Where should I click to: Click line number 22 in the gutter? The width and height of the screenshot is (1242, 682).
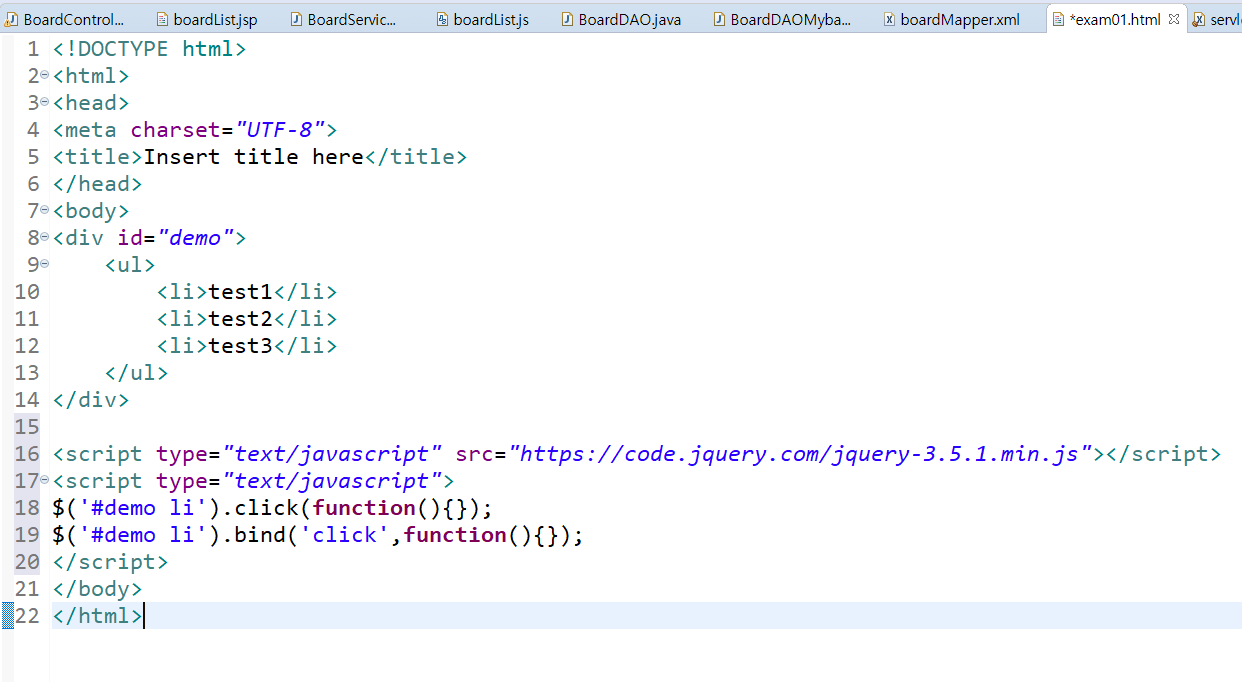coord(27,616)
